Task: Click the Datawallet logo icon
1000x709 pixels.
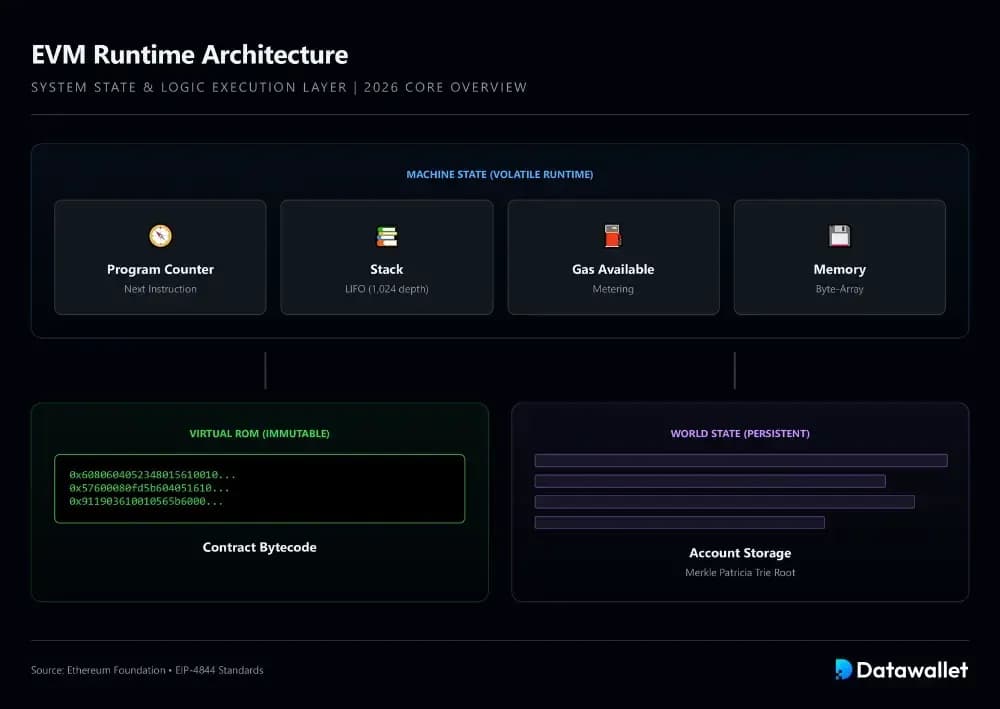Action: (843, 670)
